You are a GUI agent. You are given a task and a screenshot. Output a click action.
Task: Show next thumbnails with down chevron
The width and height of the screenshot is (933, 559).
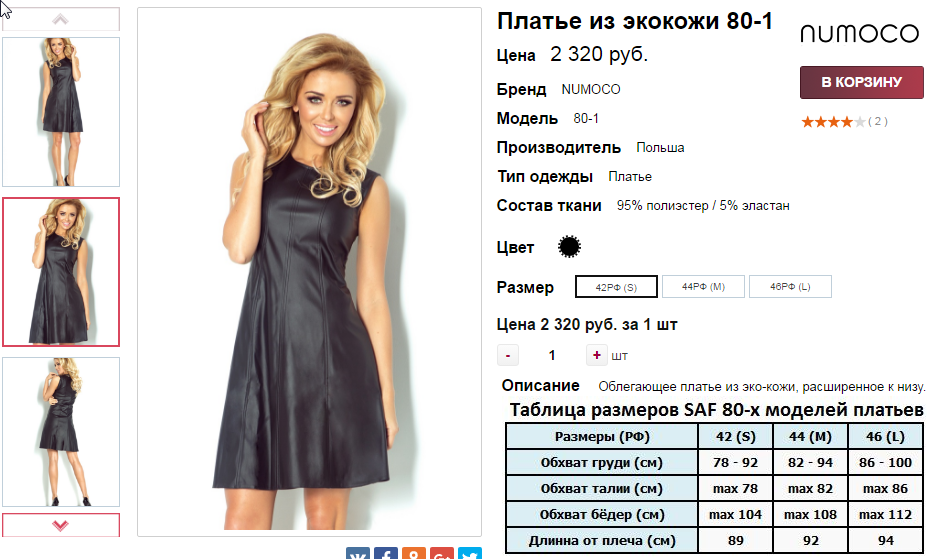(x=61, y=525)
